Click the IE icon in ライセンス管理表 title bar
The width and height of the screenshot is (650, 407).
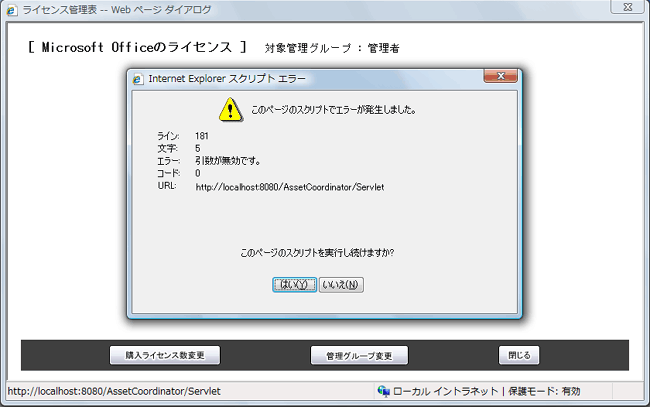pos(11,10)
